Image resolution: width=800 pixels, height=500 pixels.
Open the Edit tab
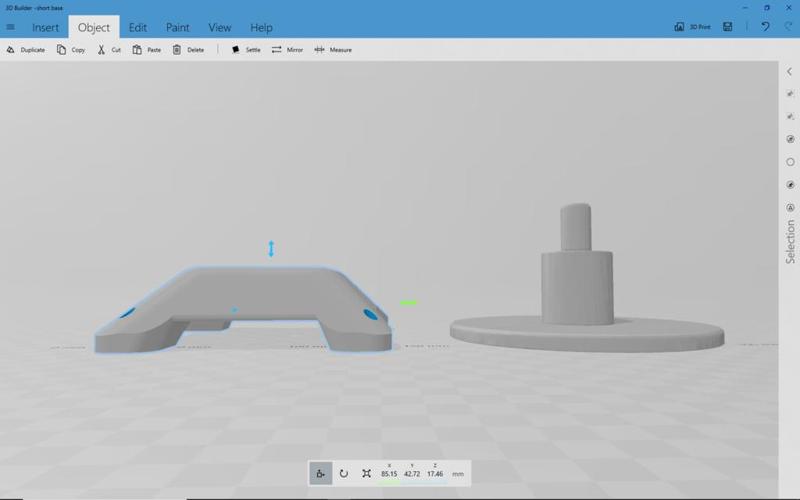coord(138,28)
